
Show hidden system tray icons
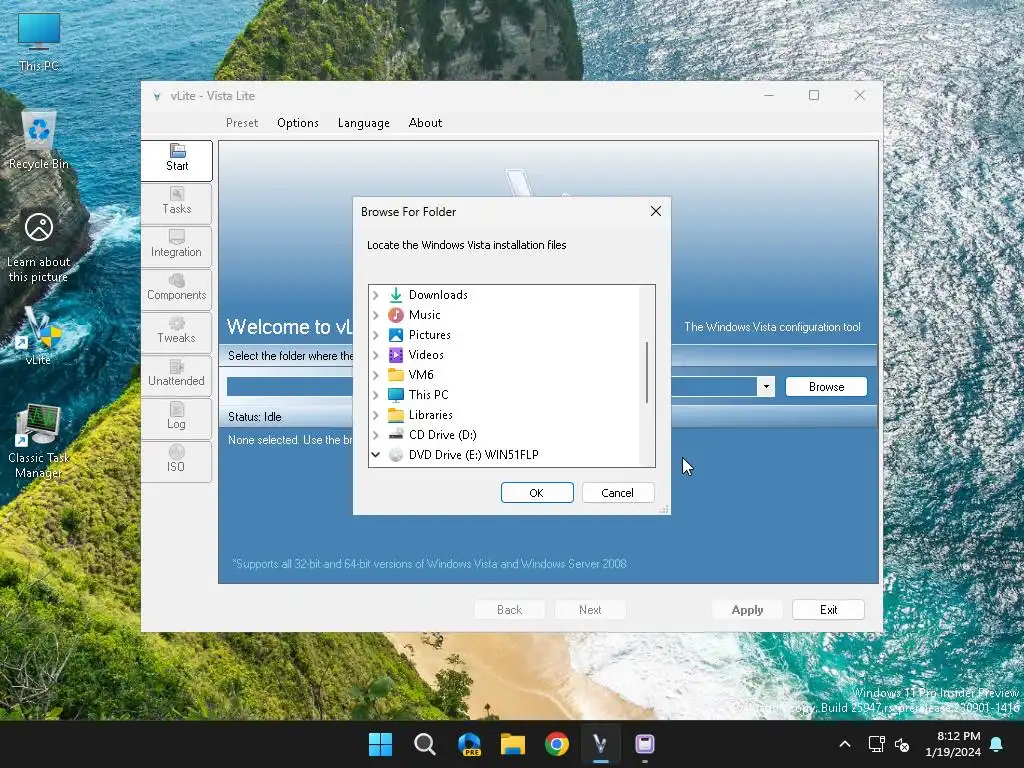click(x=844, y=744)
